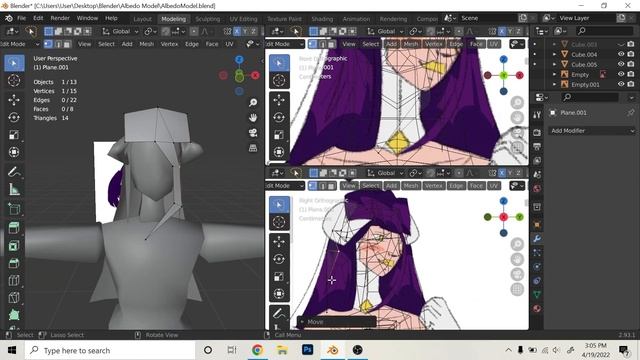Open the Window menu
Image resolution: width=640 pixels, height=360 pixels.
(87, 18)
